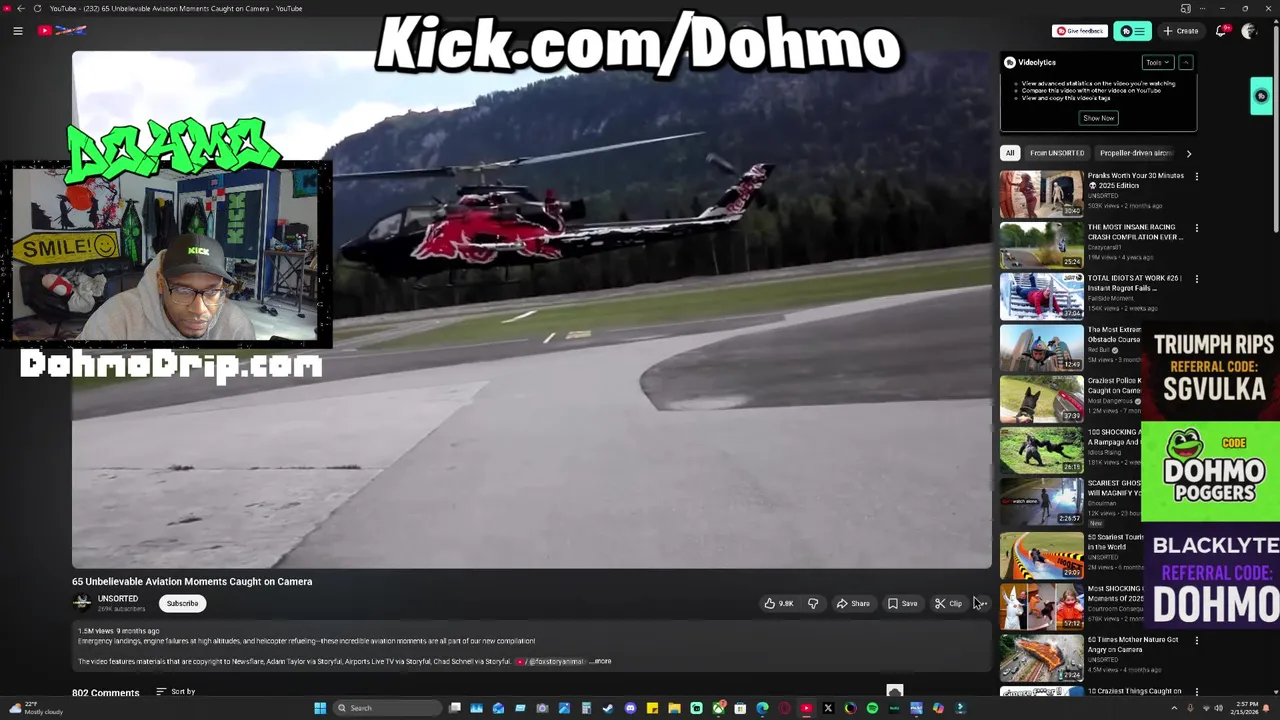This screenshot has height=720, width=1280.
Task: Expand the description with ...more
Action: pos(600,661)
